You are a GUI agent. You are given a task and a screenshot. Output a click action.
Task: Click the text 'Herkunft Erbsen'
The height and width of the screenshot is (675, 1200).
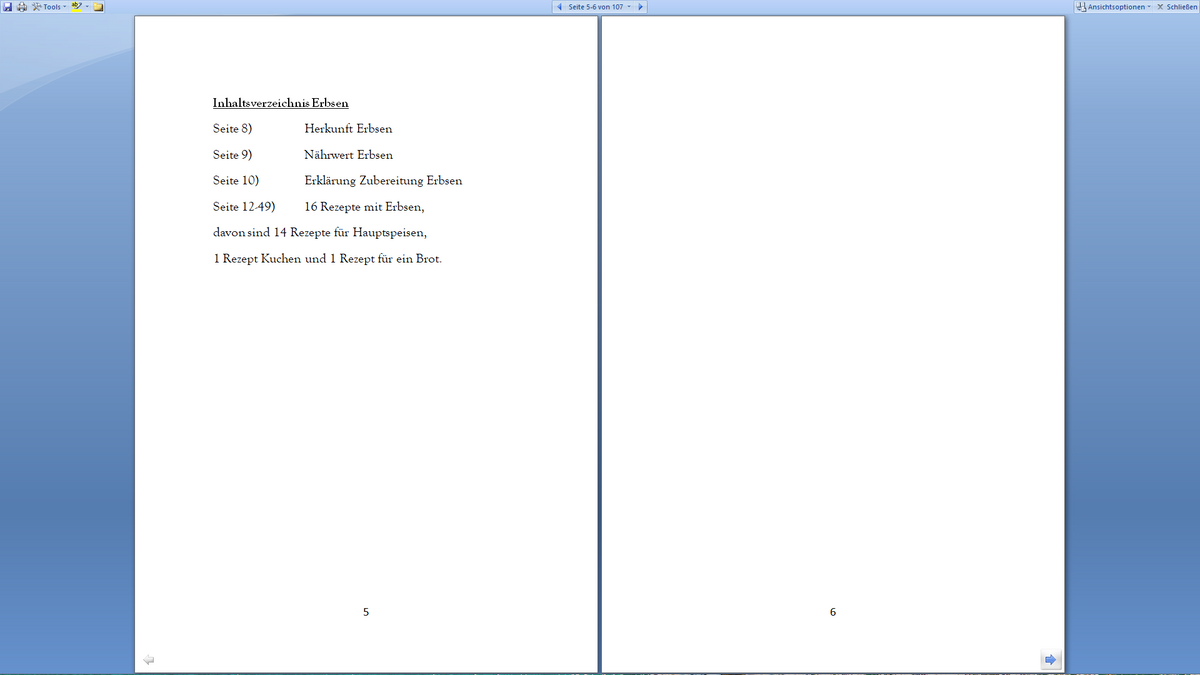click(348, 129)
